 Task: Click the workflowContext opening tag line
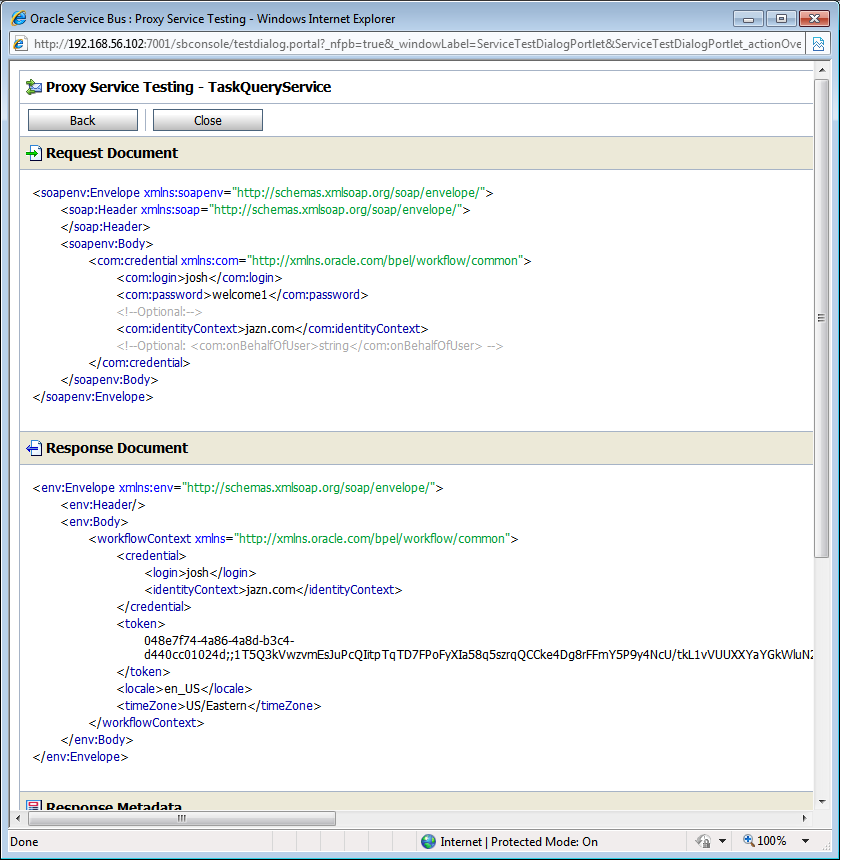click(x=304, y=539)
